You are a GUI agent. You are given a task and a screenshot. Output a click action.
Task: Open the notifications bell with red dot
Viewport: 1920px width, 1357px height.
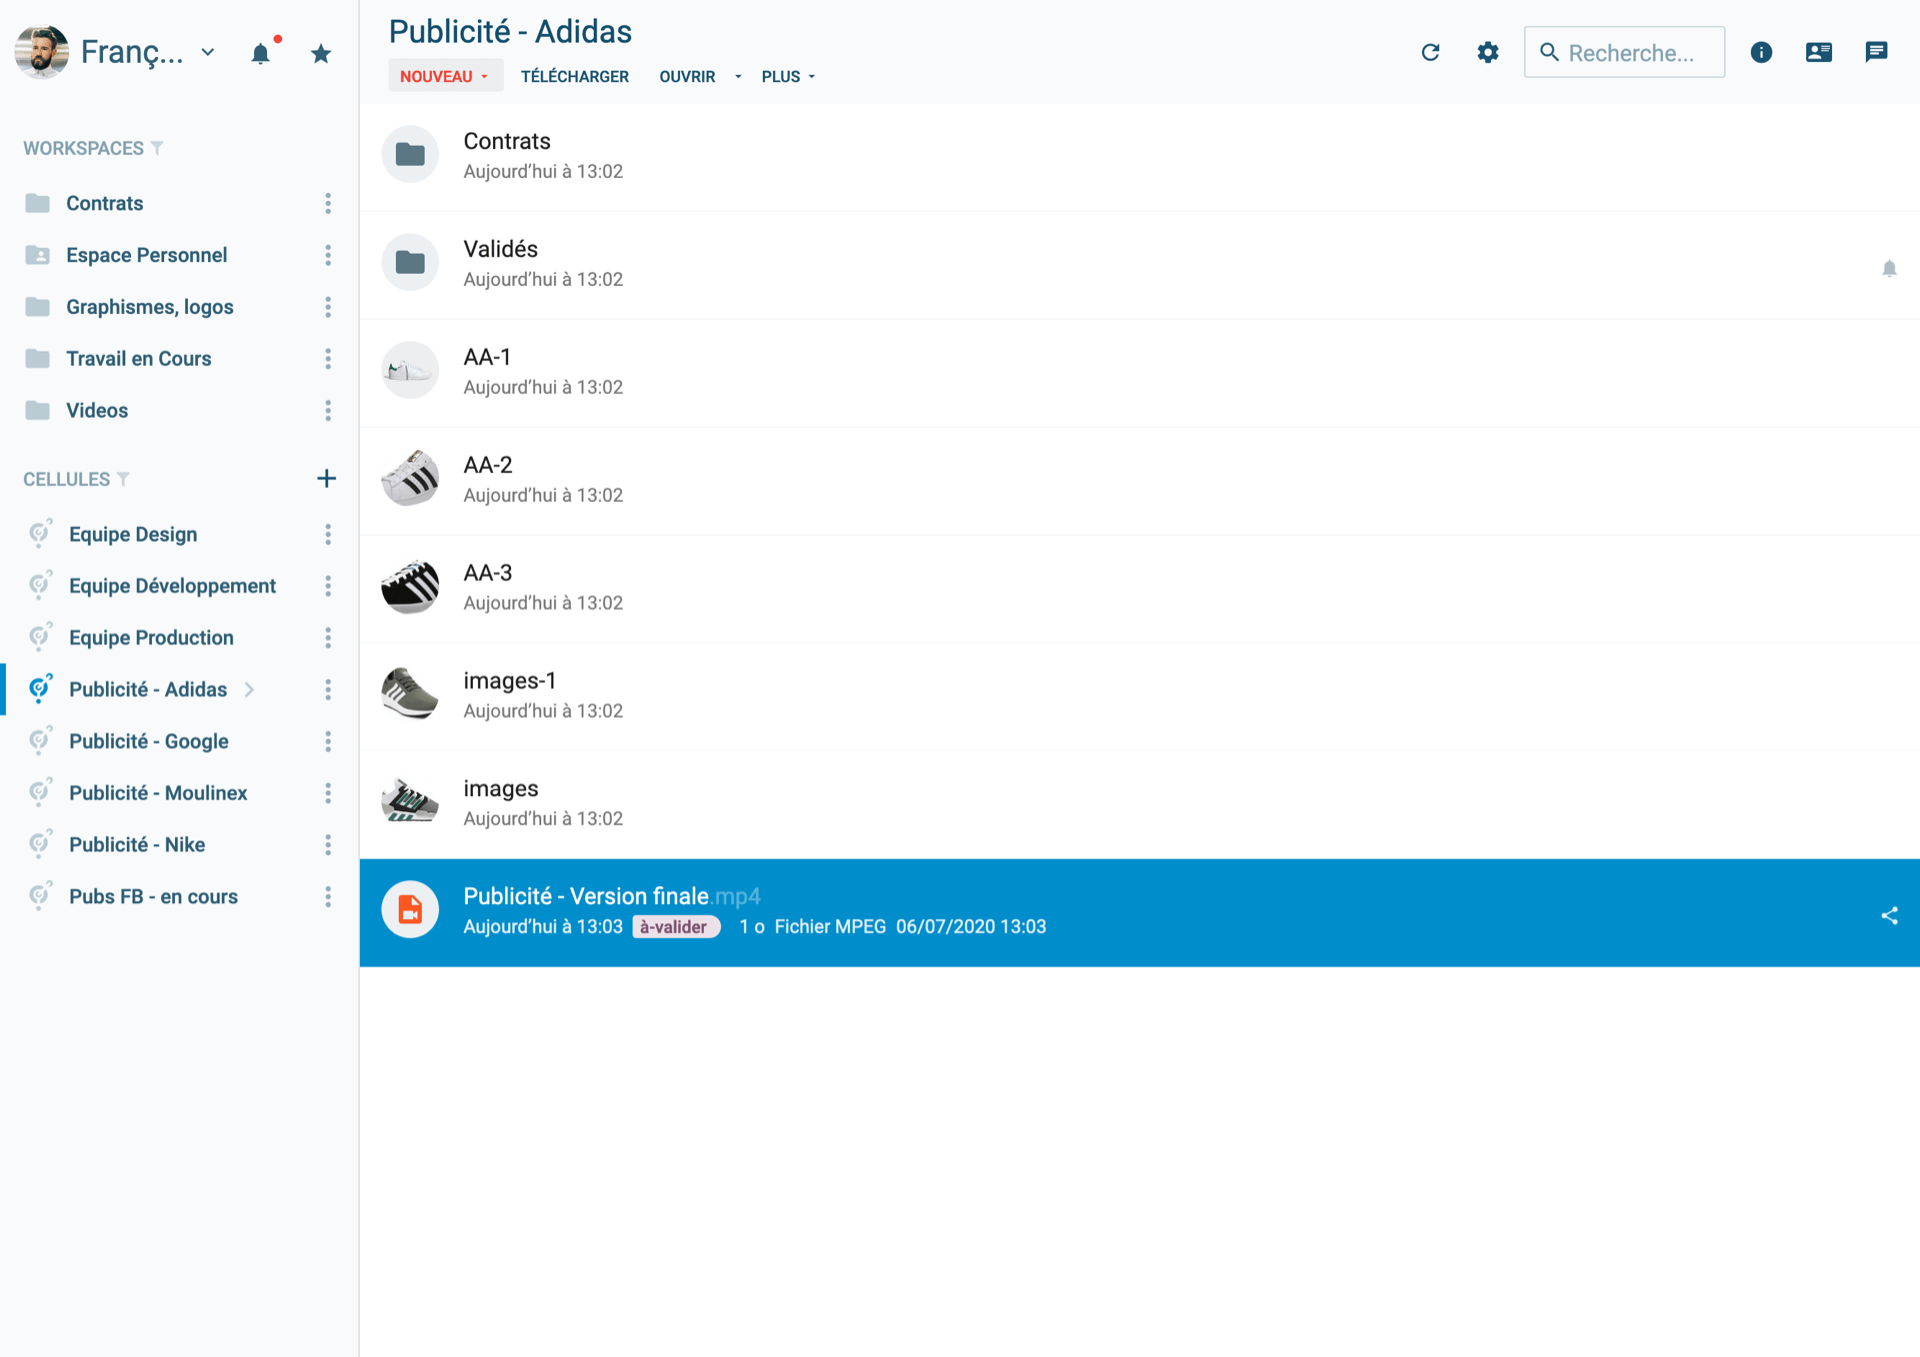[262, 52]
